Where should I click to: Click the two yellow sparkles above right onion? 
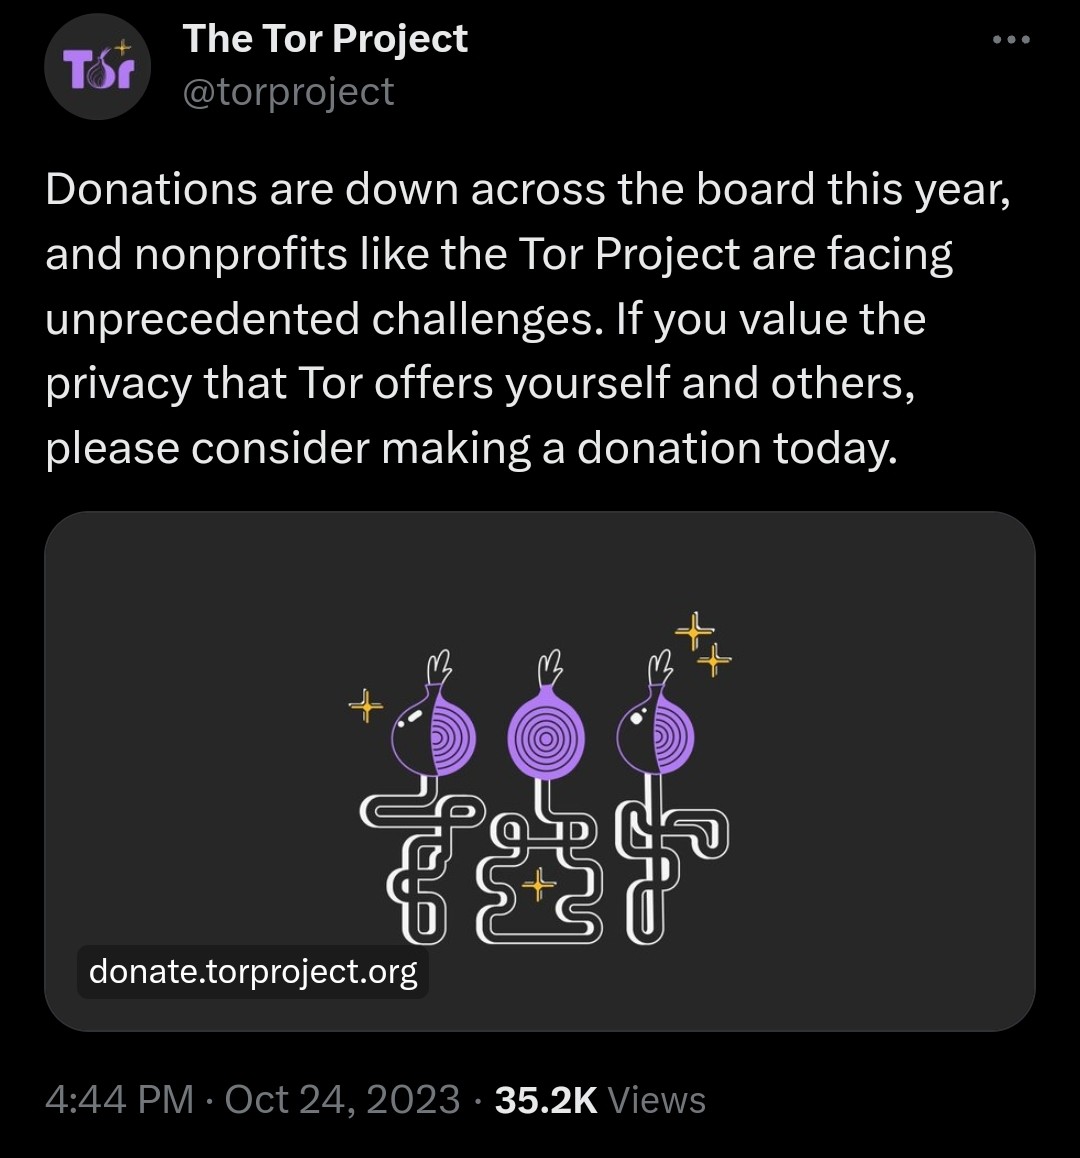point(704,645)
